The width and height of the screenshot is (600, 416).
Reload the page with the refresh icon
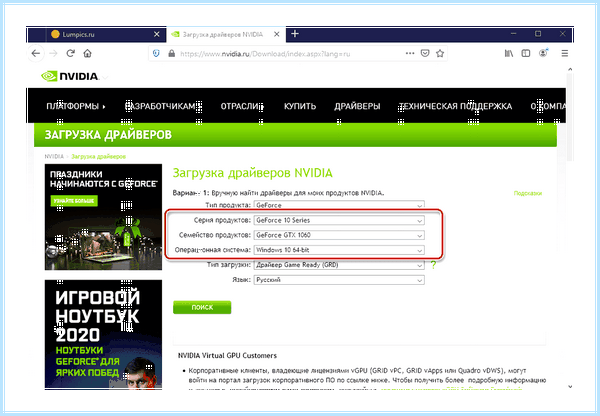(70, 53)
